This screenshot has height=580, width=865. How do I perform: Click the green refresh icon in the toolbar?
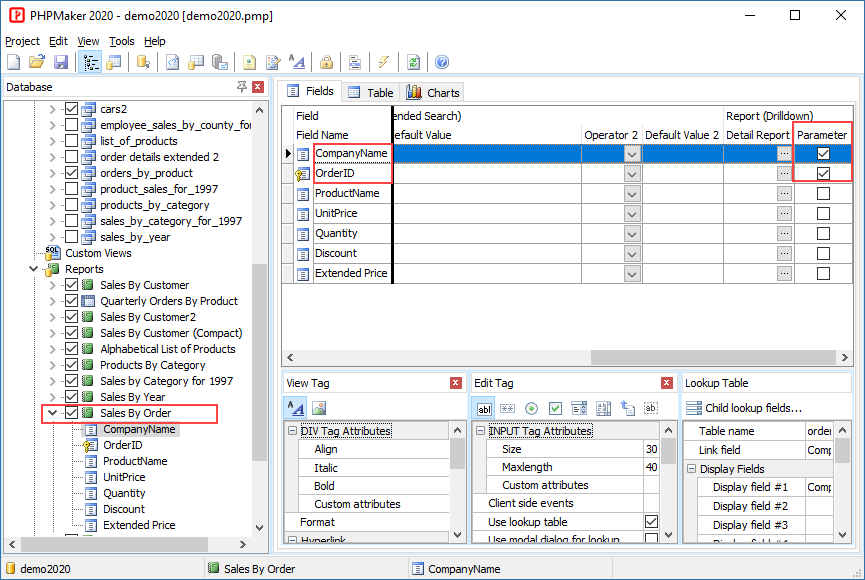click(x=413, y=63)
